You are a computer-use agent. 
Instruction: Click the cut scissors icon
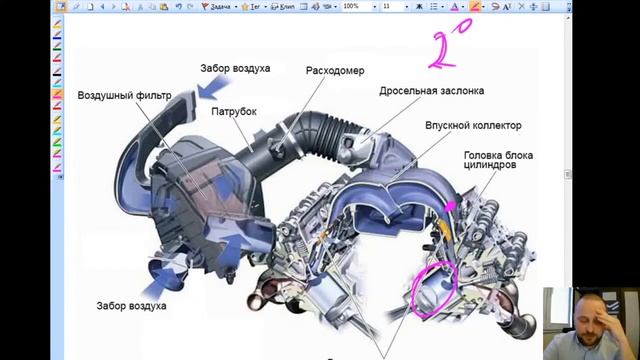click(140, 7)
